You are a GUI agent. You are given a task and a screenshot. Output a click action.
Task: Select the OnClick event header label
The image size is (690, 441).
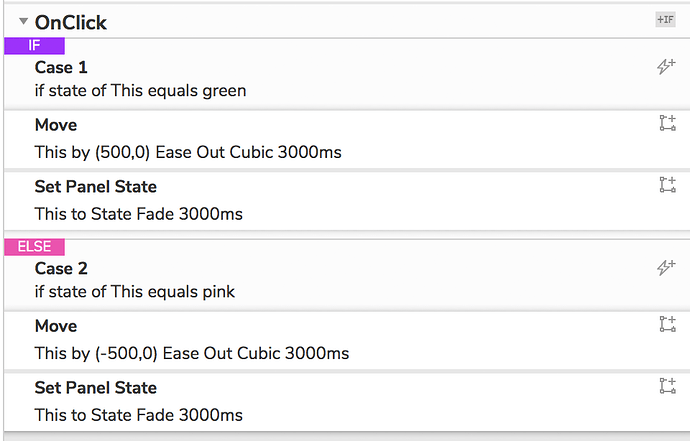pyautogui.click(x=70, y=21)
